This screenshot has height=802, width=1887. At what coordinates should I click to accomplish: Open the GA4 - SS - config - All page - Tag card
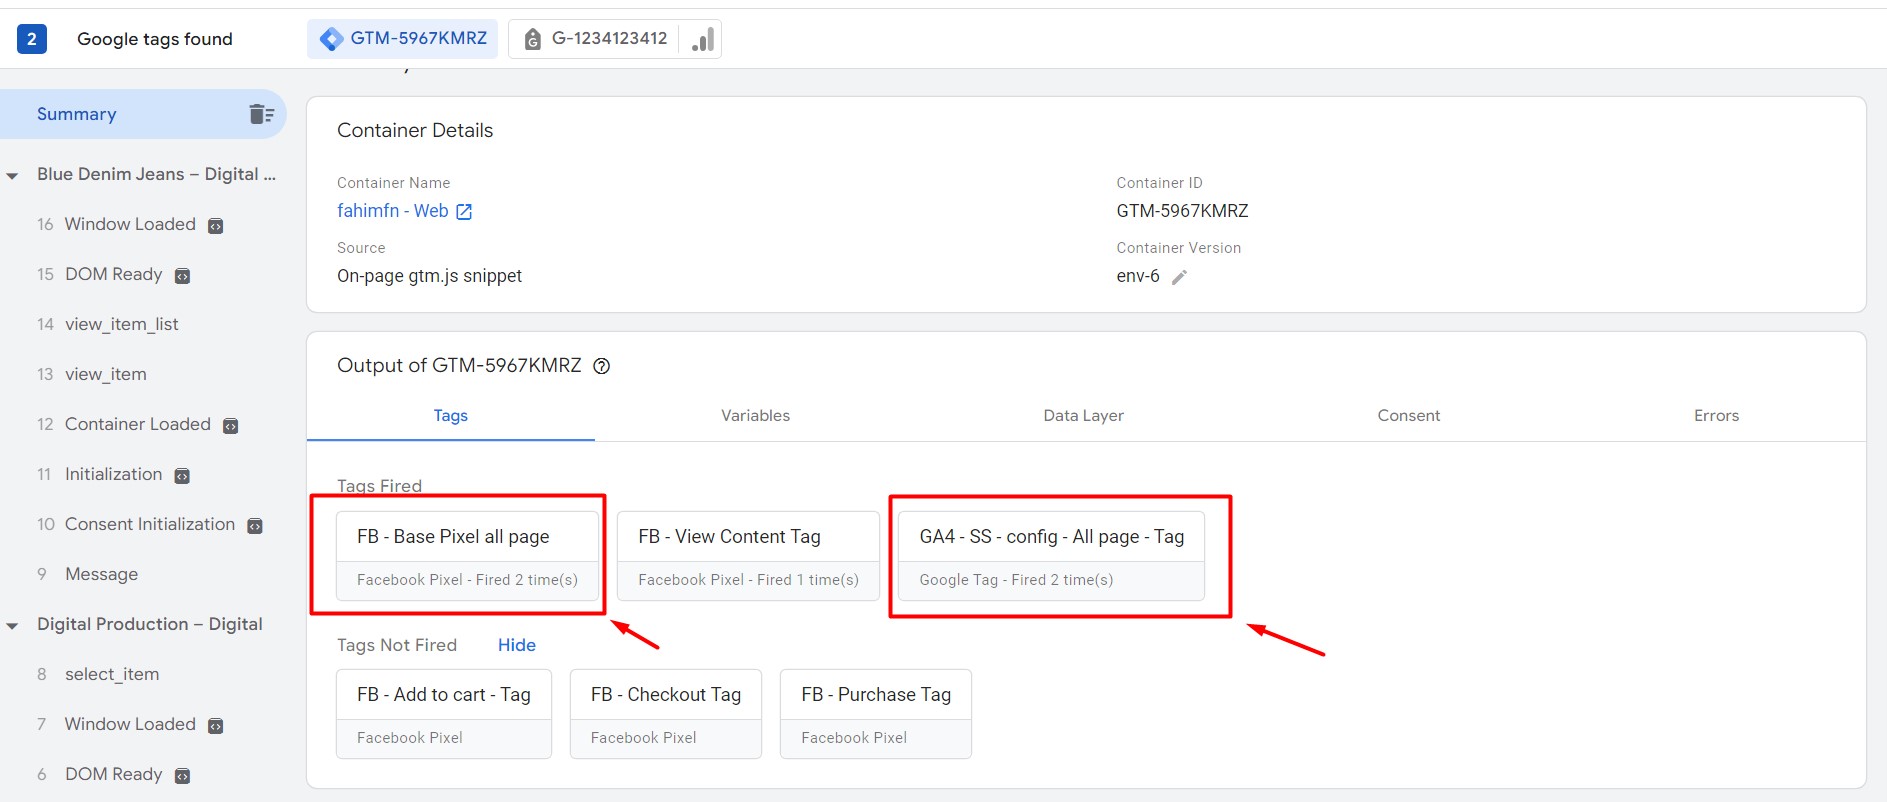pos(1051,556)
